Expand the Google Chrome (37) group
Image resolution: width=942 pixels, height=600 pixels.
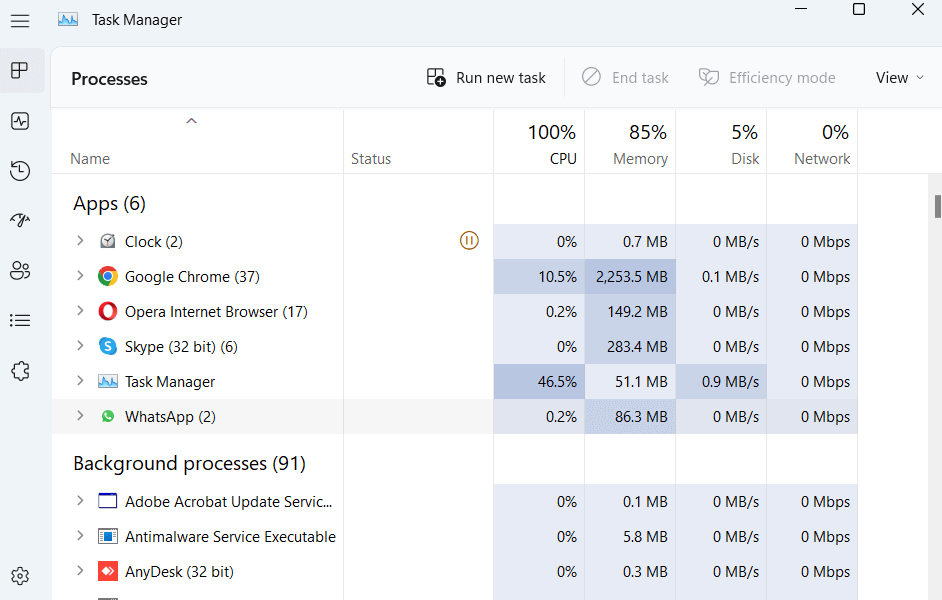(80, 276)
